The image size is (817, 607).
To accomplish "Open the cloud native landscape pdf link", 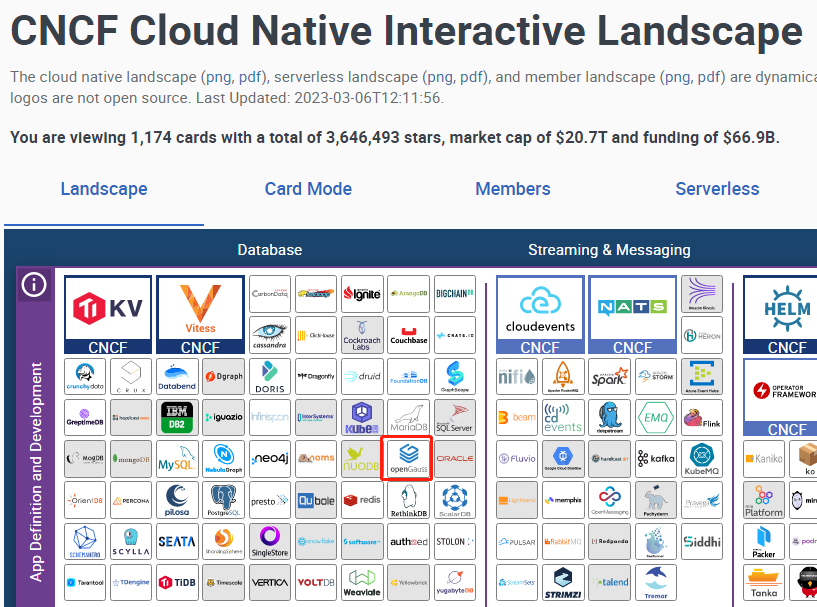I will (x=250, y=77).
